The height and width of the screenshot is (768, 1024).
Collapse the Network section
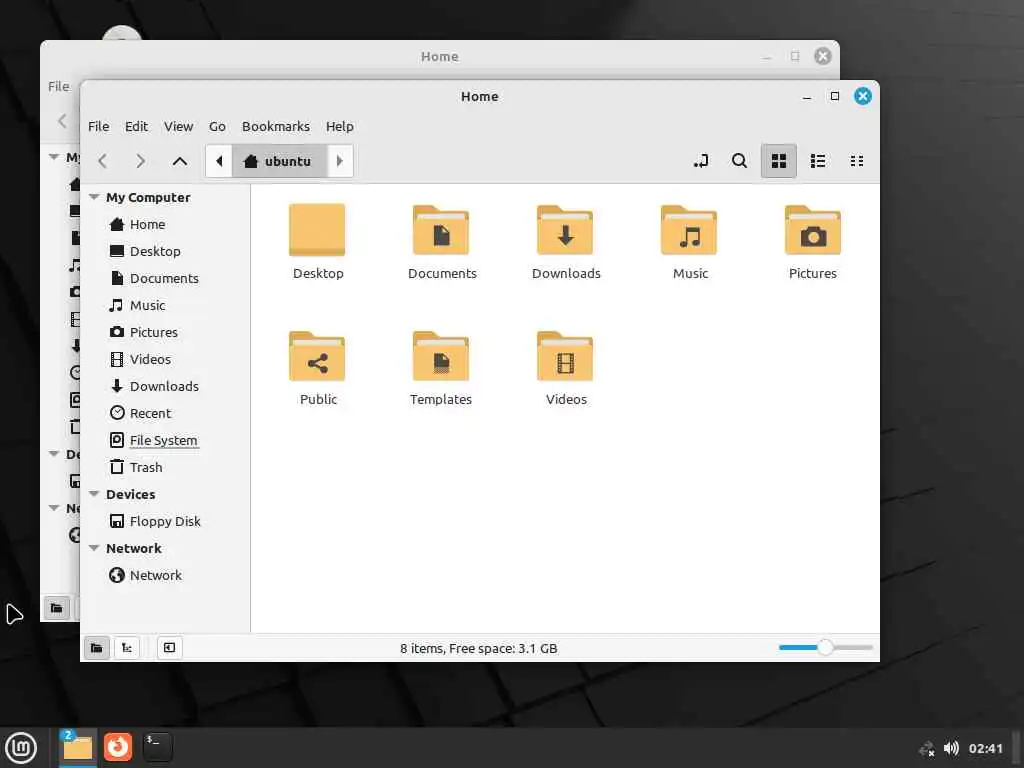coord(94,549)
